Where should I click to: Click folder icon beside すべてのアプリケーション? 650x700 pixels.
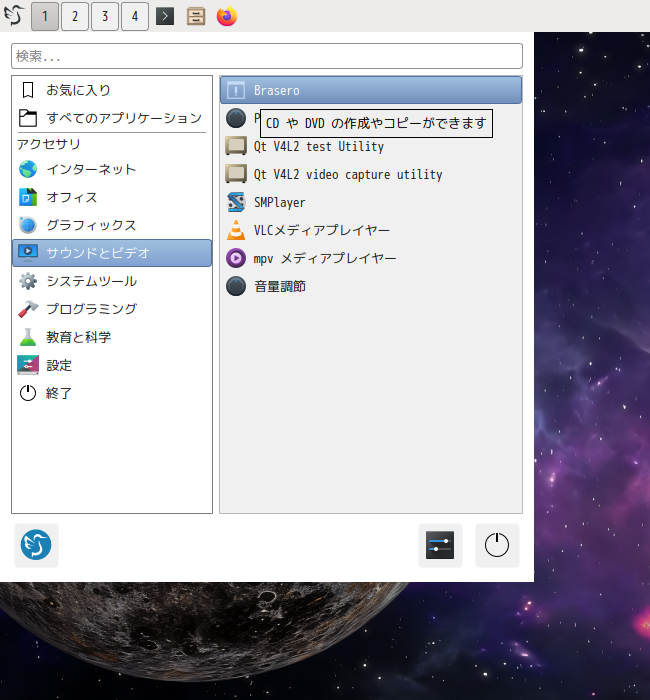(x=28, y=118)
